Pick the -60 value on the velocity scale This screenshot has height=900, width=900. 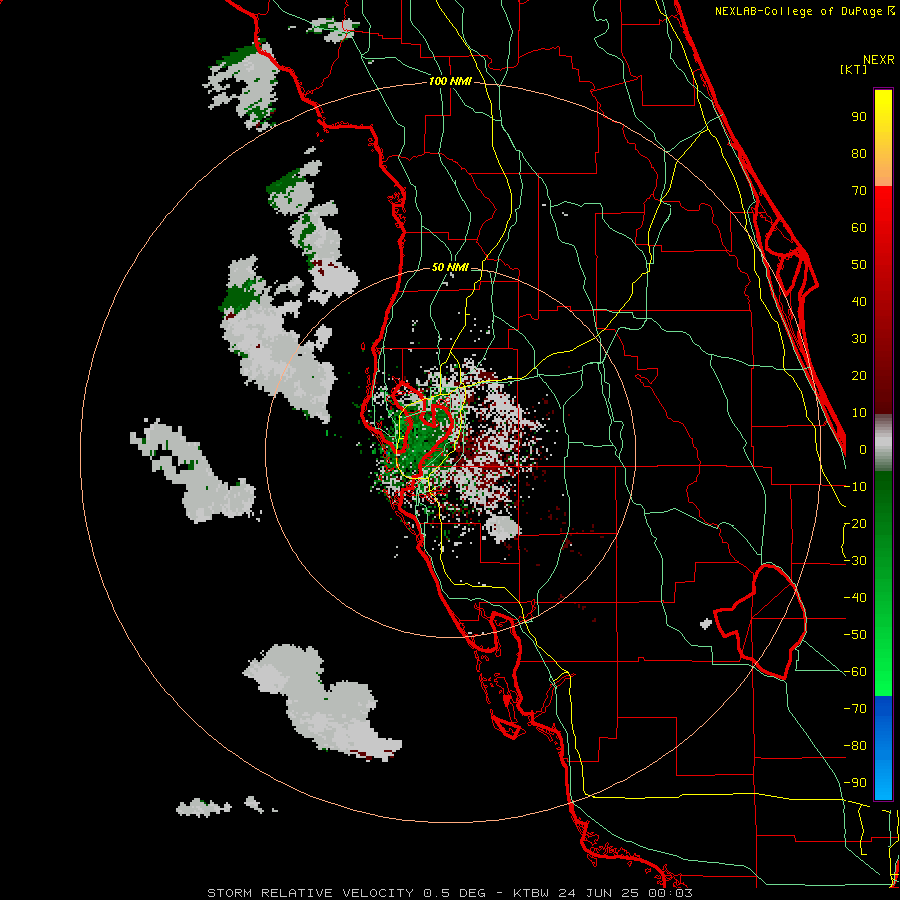click(x=855, y=672)
